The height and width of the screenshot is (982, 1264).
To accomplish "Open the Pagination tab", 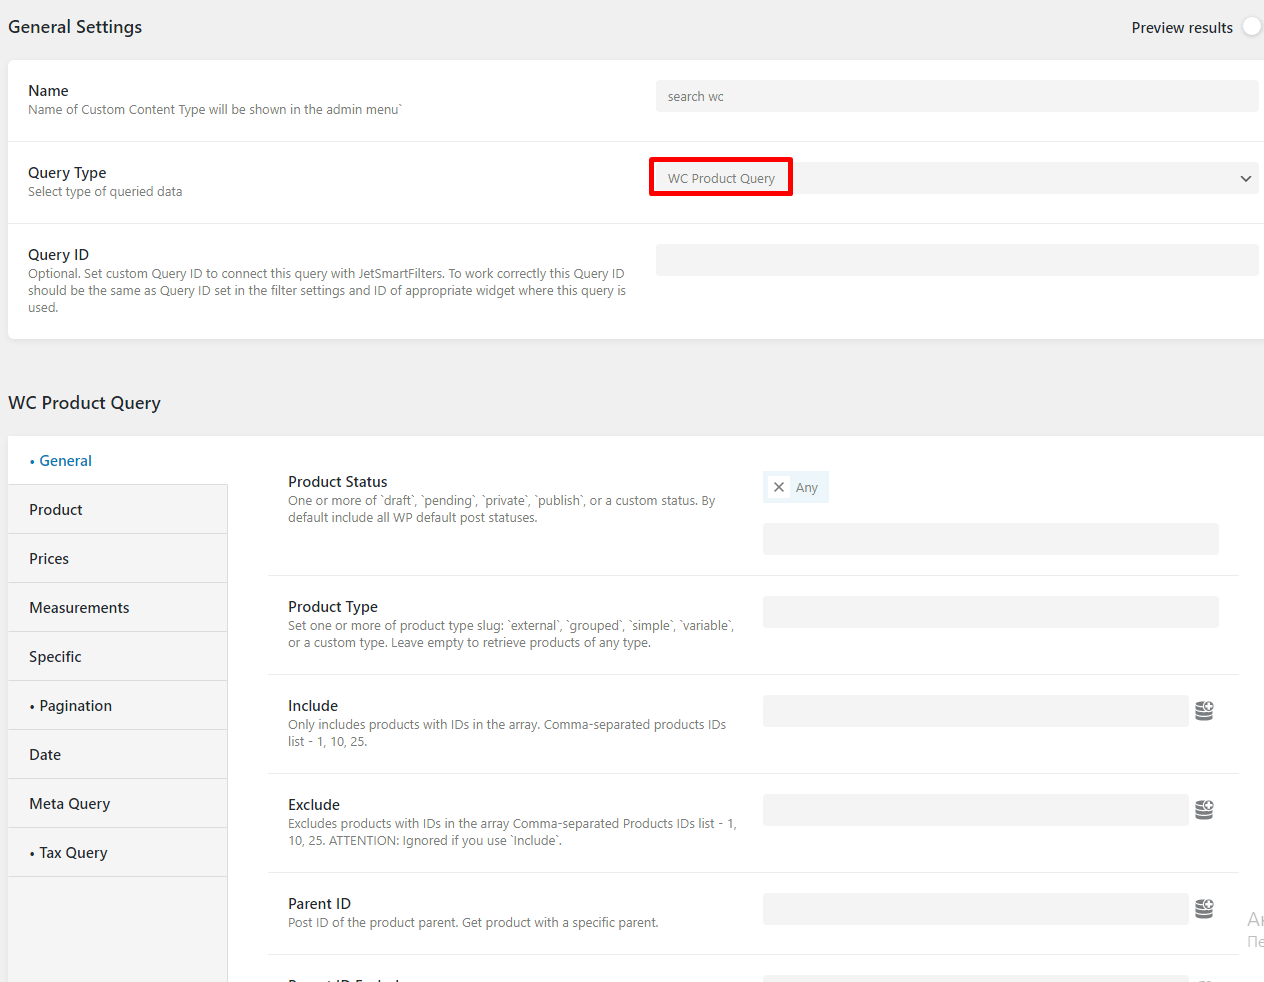I will tap(118, 706).
